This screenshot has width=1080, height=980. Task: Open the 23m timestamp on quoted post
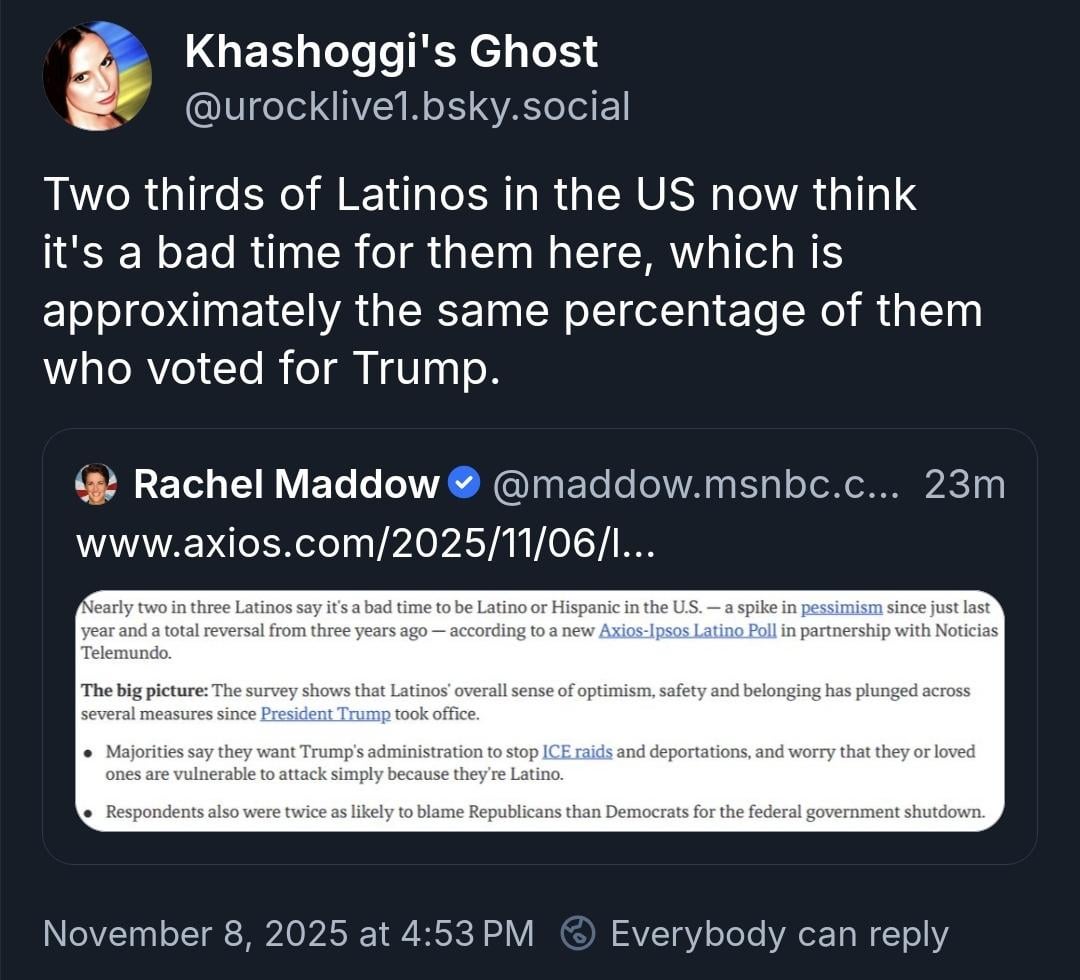(x=964, y=485)
